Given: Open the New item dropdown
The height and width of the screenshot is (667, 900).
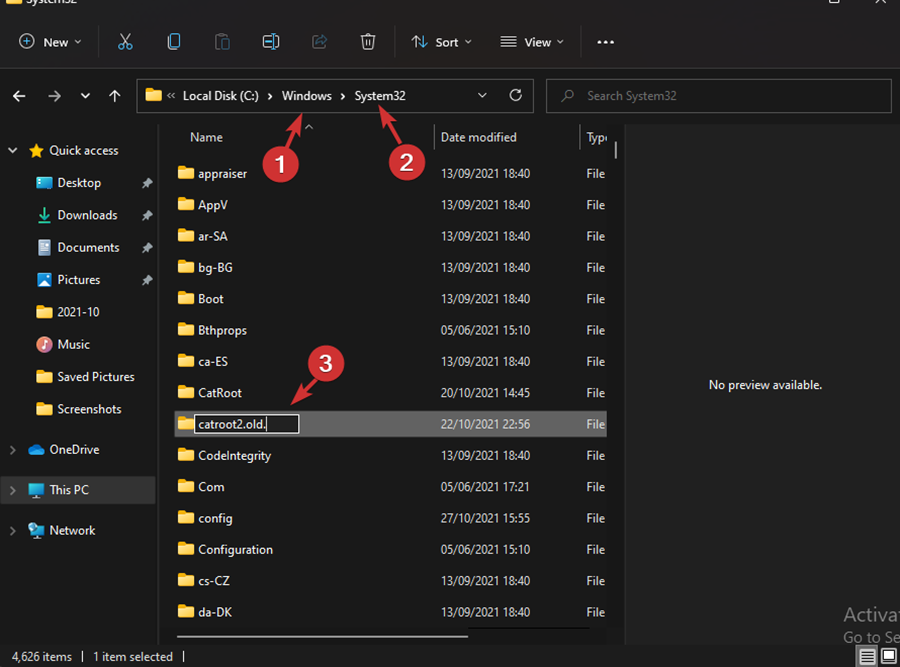Looking at the screenshot, I should (51, 42).
